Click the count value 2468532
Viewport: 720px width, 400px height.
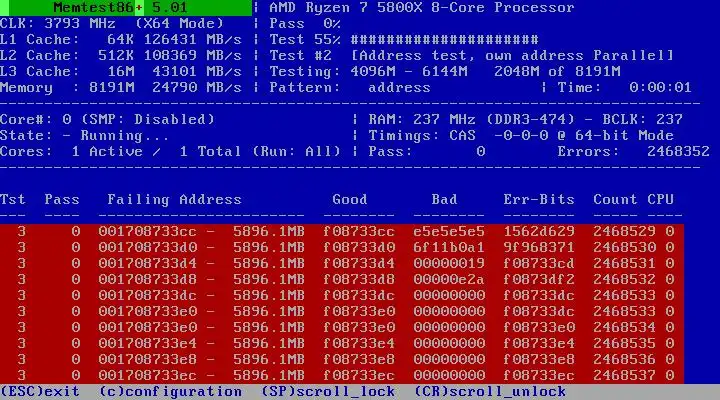pos(624,280)
